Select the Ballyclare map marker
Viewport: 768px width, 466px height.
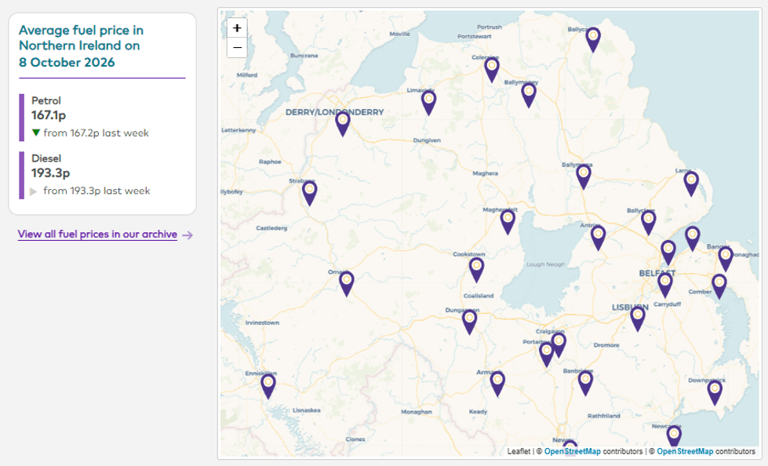[648, 222]
